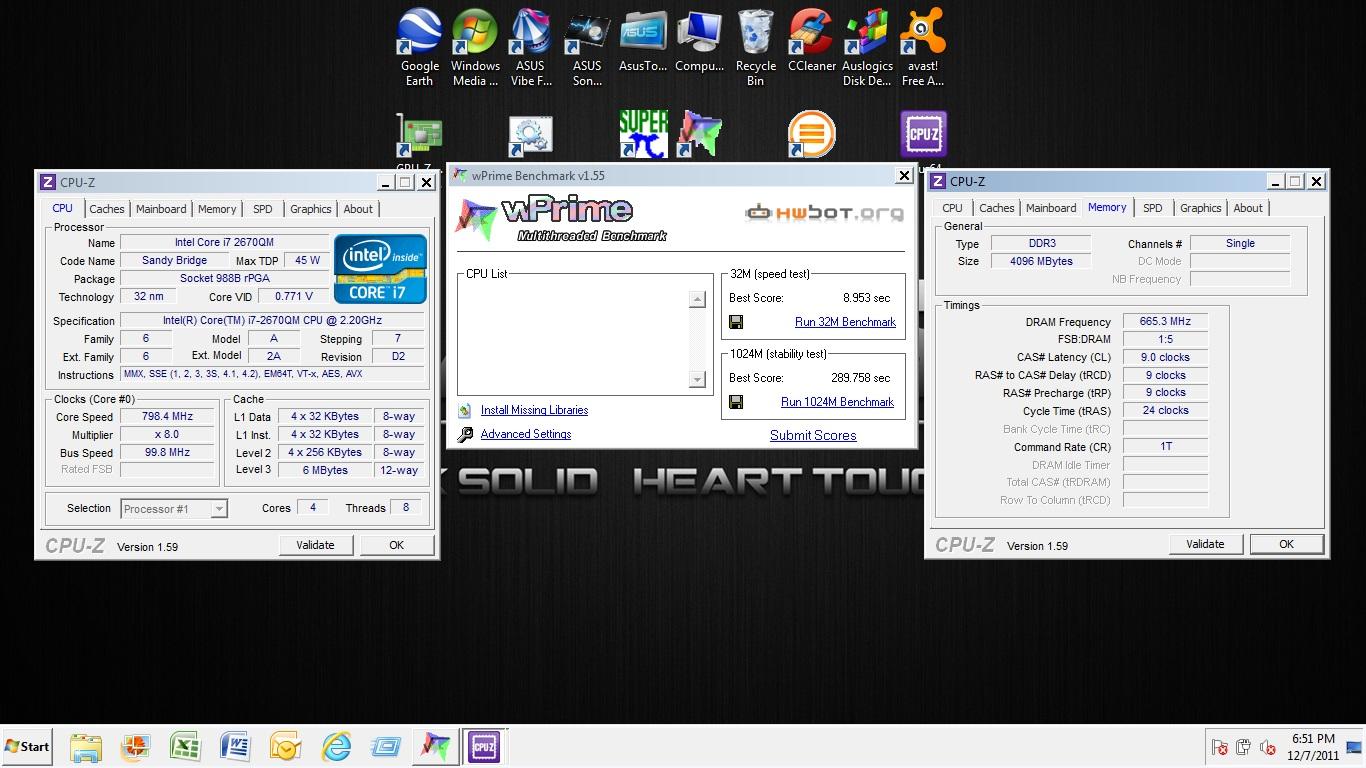
Task: Open About tab in left CPU-Z window
Action: pos(358,209)
